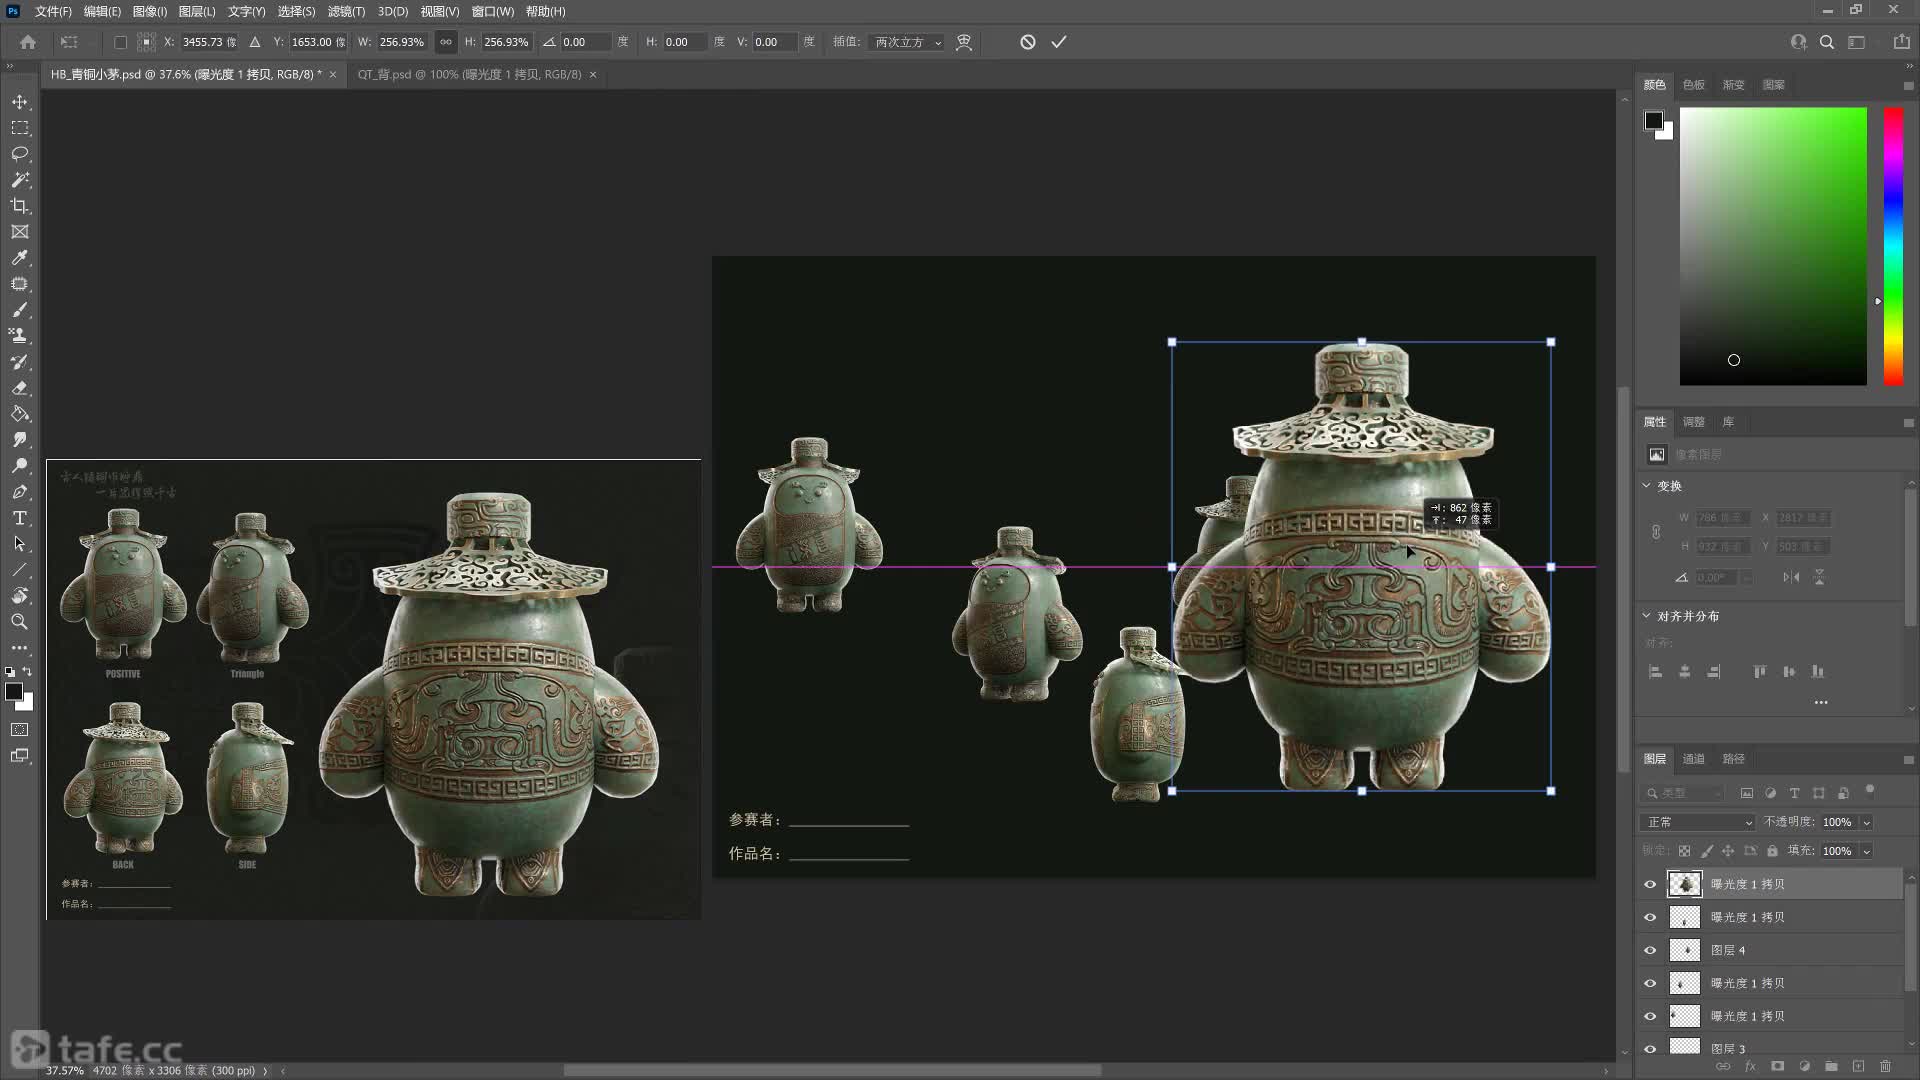Select the Eyedropper tool
Image resolution: width=1920 pixels, height=1080 pixels.
[x=19, y=258]
